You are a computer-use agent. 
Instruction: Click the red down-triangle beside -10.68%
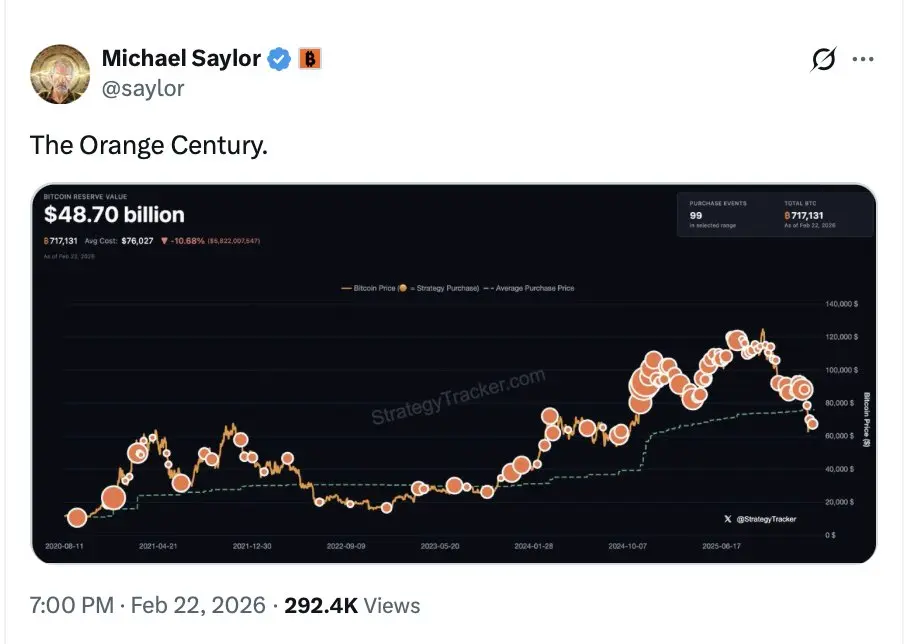pyautogui.click(x=164, y=241)
